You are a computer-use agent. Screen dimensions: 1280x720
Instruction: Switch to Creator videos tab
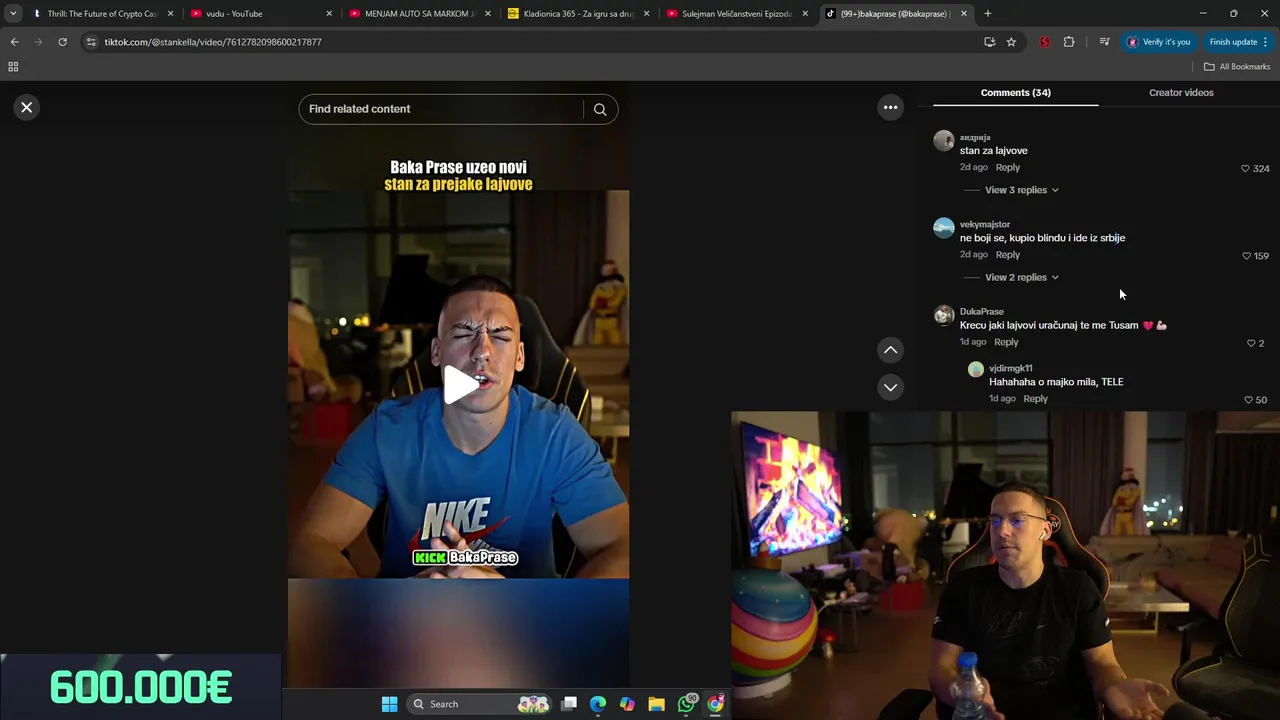point(1181,92)
